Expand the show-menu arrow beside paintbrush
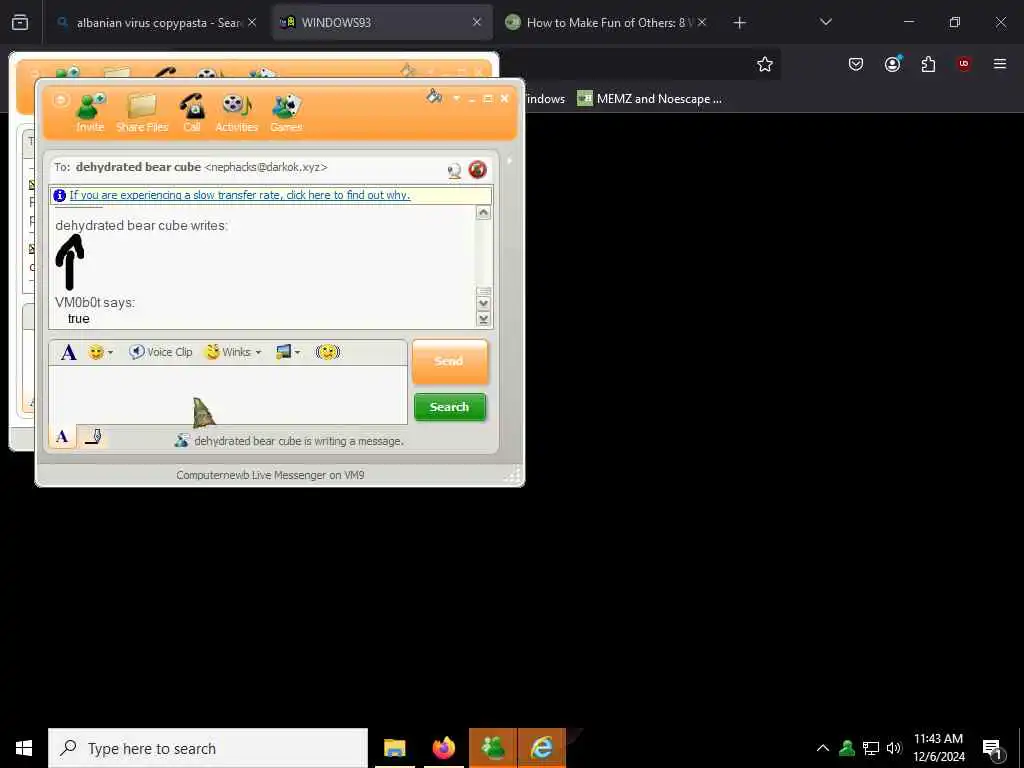The image size is (1024, 768). pos(456,99)
